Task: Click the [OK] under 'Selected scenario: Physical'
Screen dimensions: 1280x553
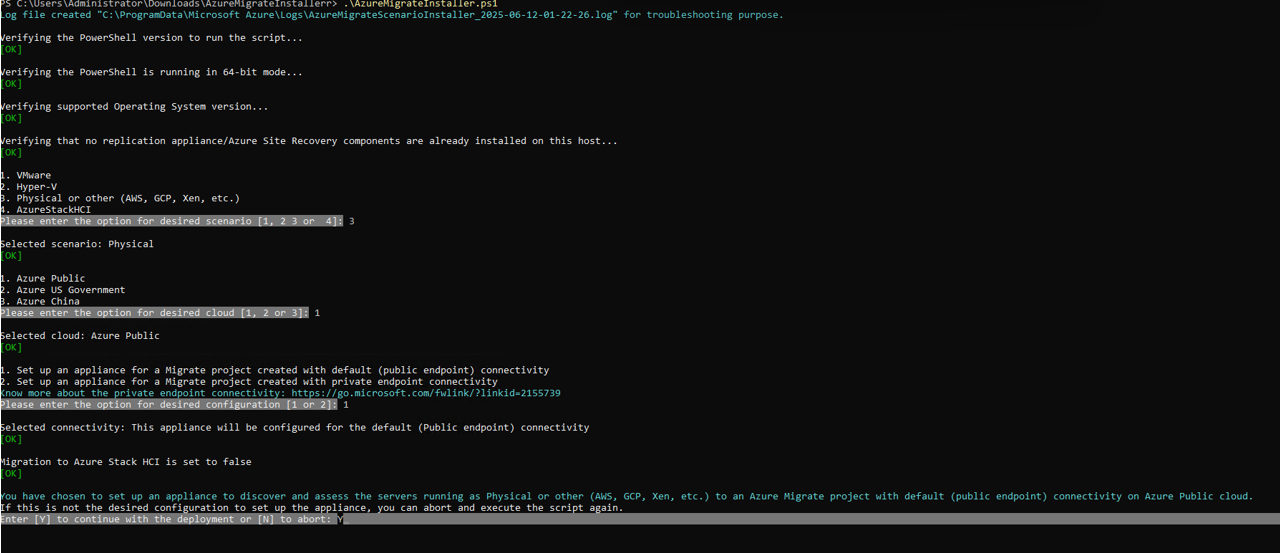Action: click(x=11, y=256)
